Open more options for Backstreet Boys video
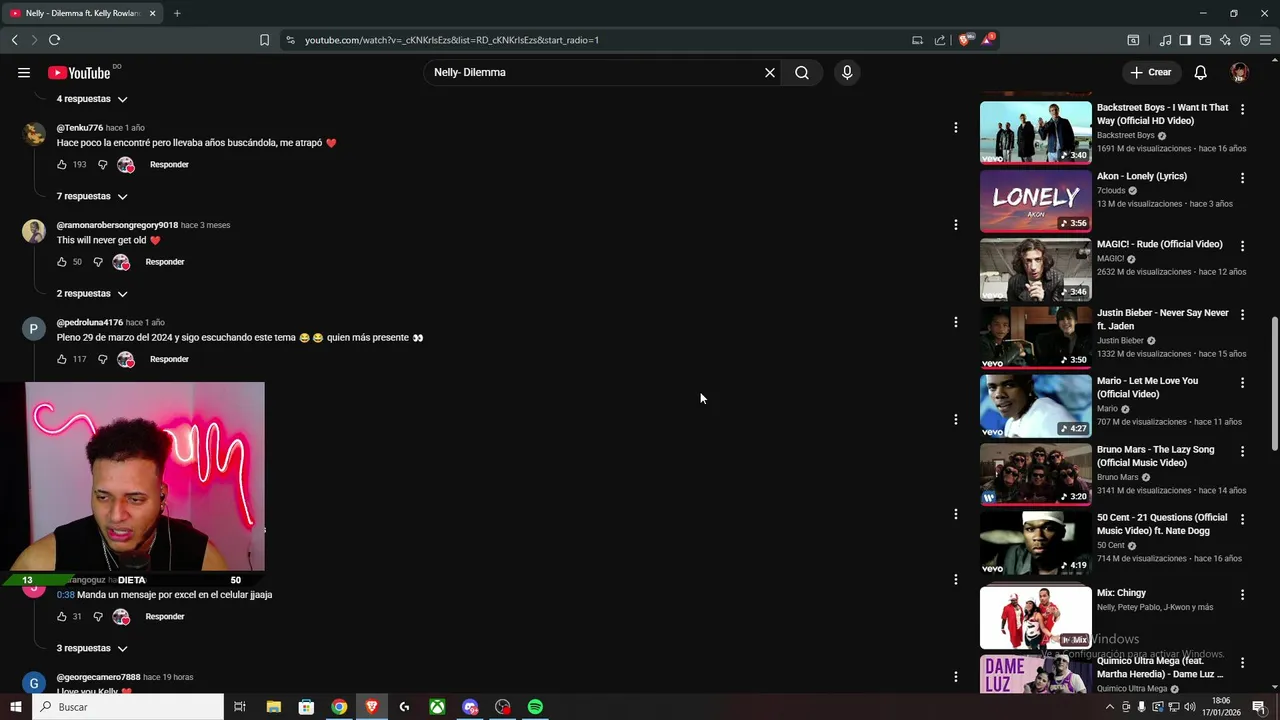 click(1243, 109)
